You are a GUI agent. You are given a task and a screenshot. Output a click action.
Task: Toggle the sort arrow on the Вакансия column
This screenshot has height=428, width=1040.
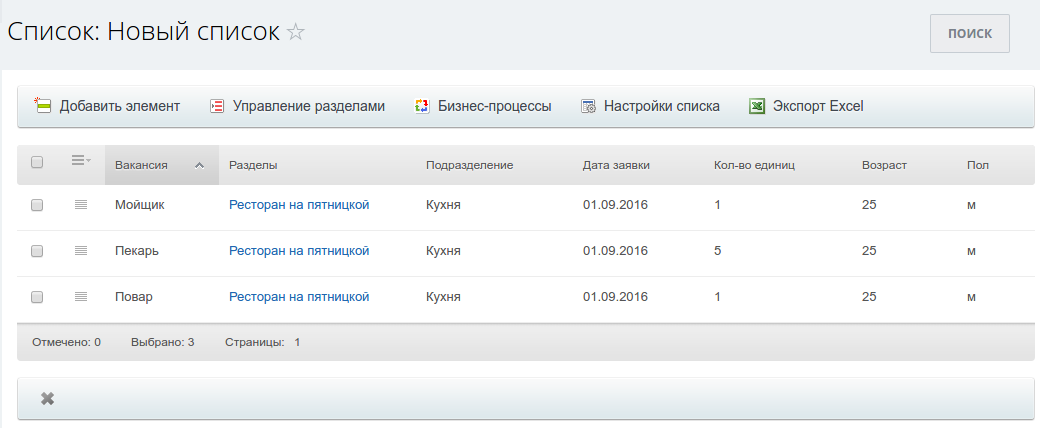[199, 165]
